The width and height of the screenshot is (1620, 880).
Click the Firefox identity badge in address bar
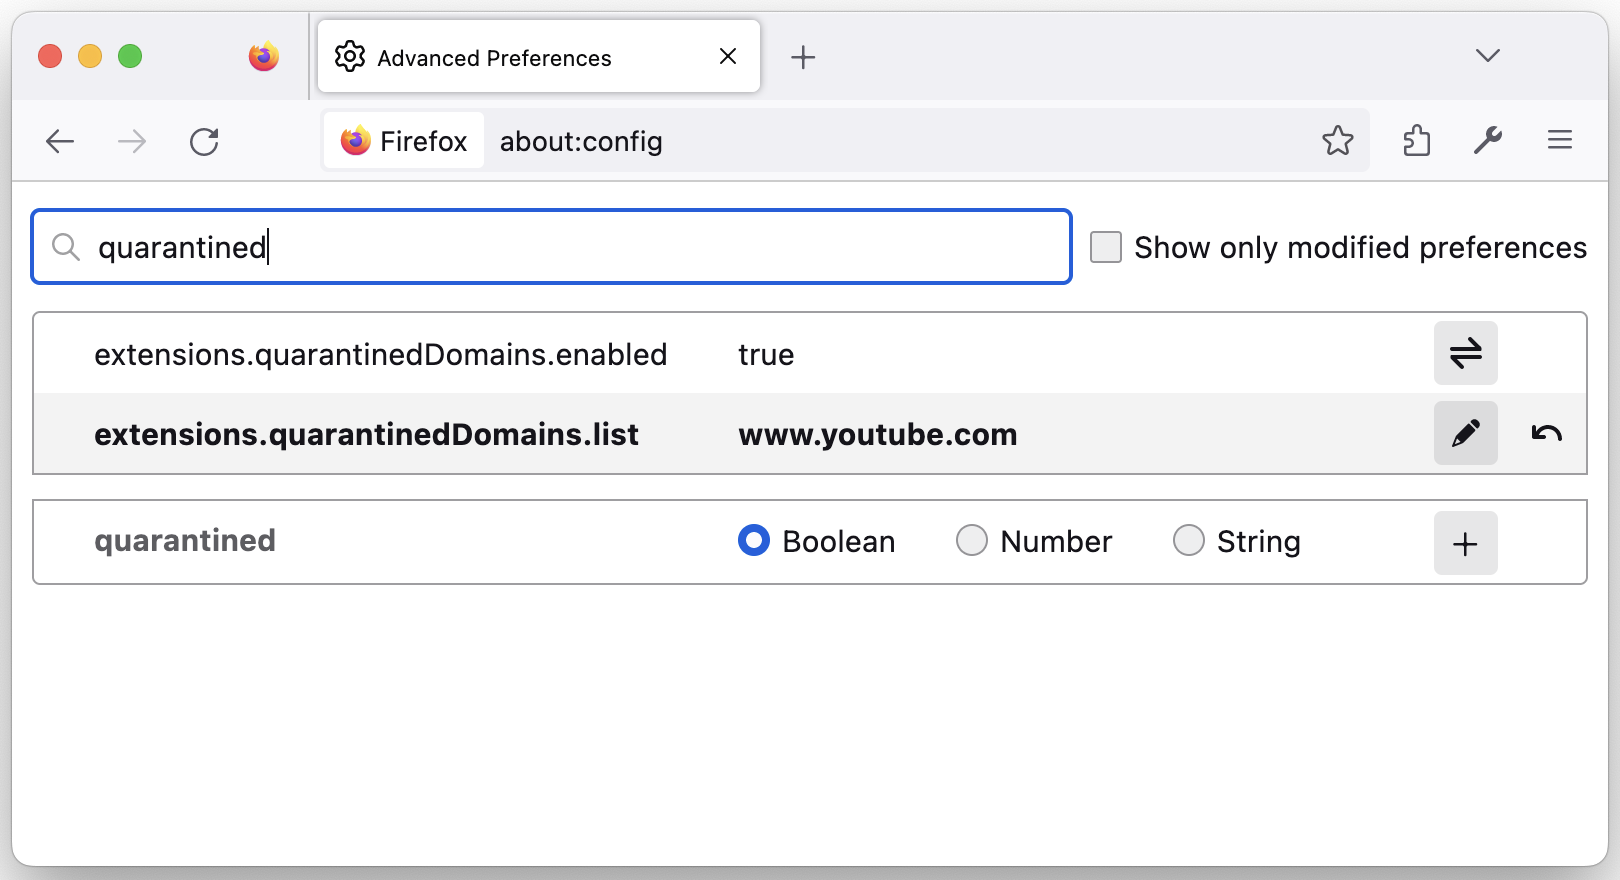(x=404, y=141)
